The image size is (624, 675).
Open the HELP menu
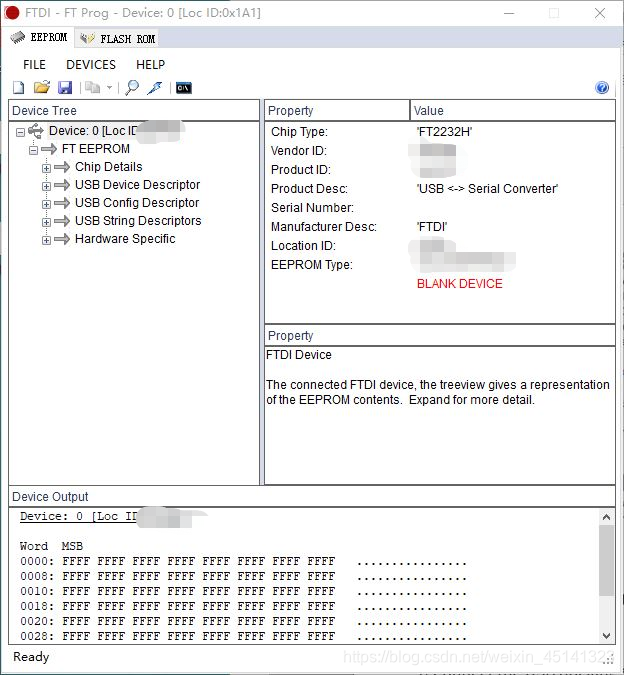(x=150, y=65)
